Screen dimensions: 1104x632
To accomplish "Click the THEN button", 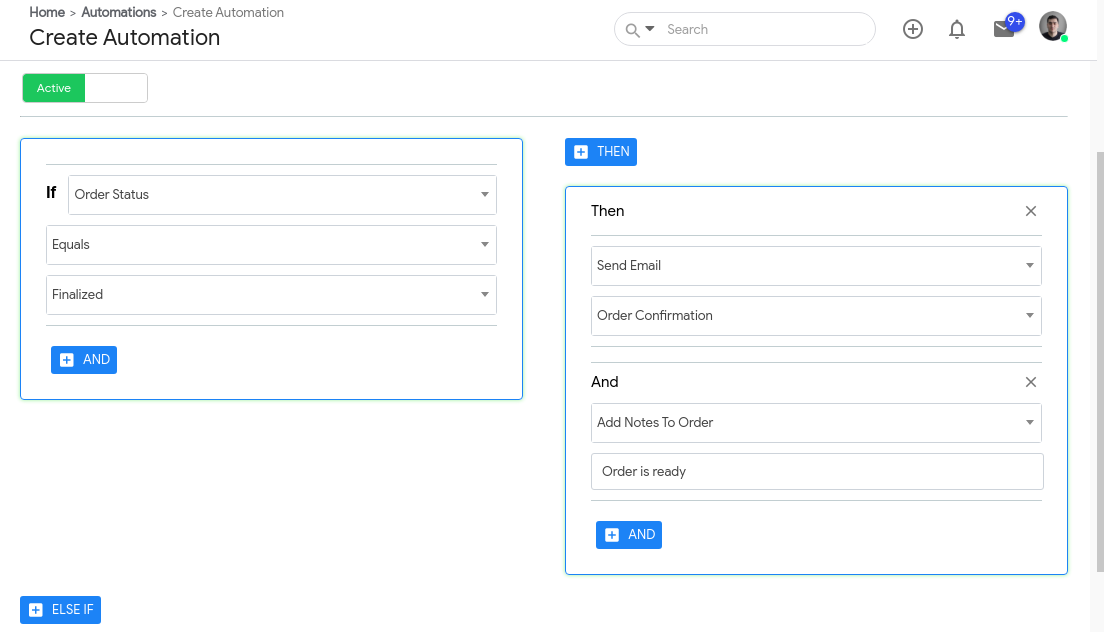I will point(601,152).
